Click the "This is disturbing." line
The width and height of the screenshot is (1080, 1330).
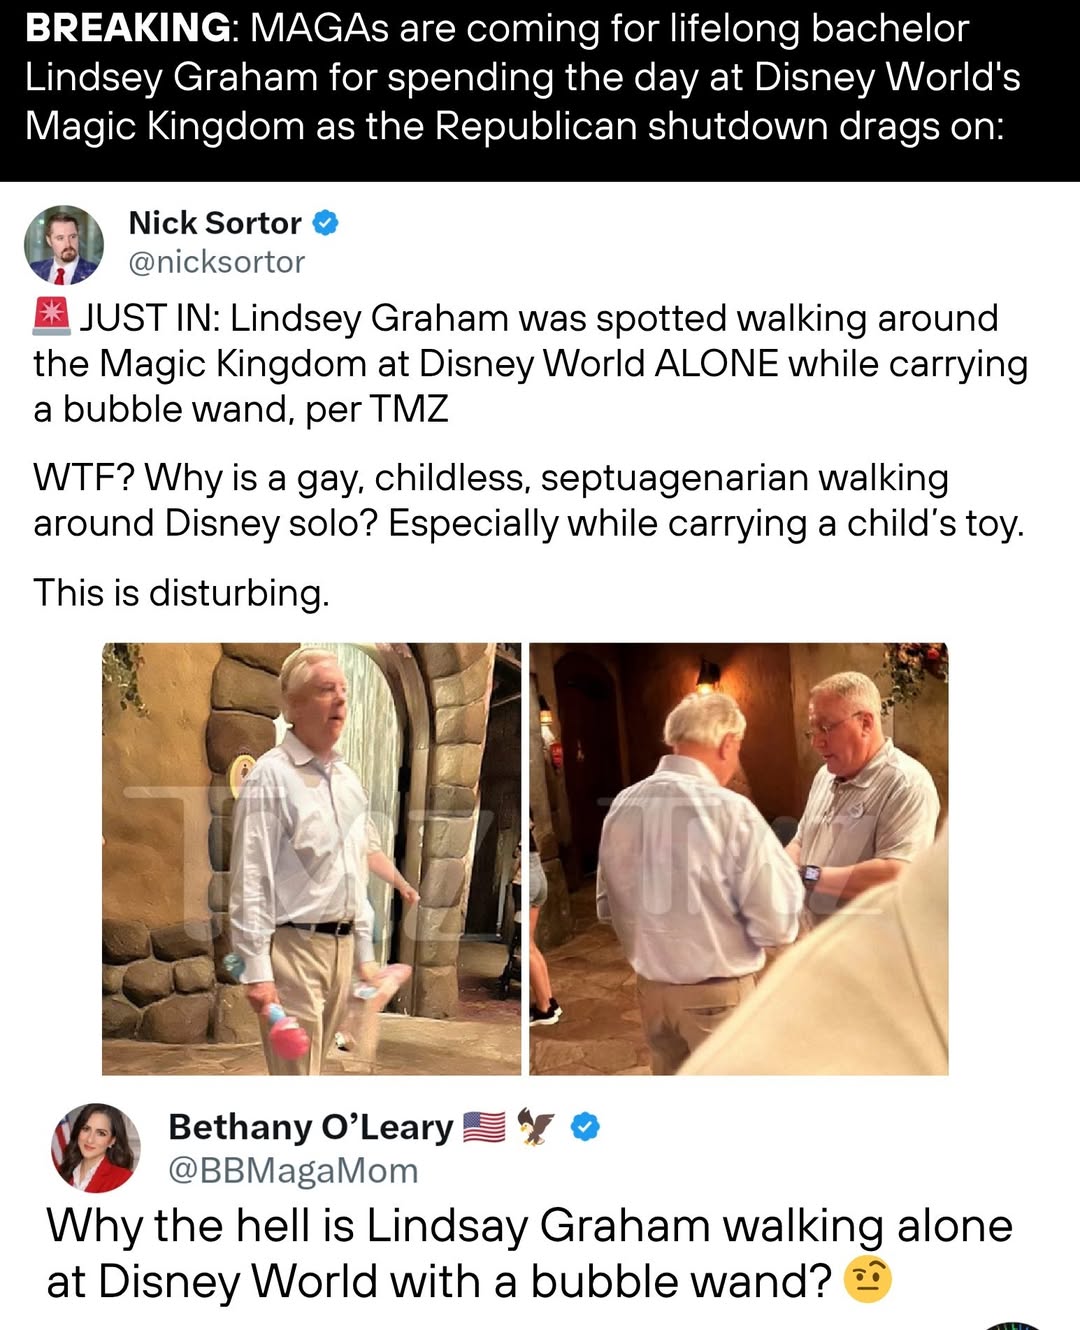click(x=181, y=593)
